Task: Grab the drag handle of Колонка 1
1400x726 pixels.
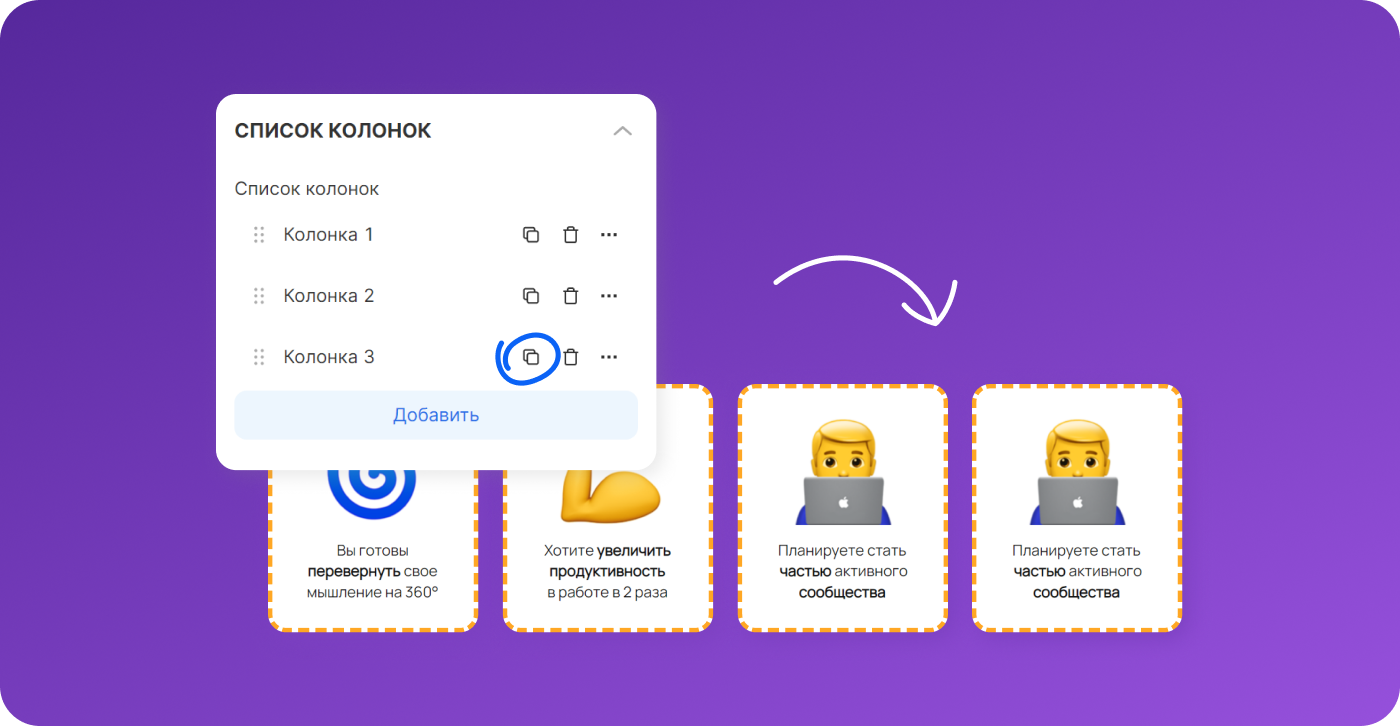Action: (259, 235)
